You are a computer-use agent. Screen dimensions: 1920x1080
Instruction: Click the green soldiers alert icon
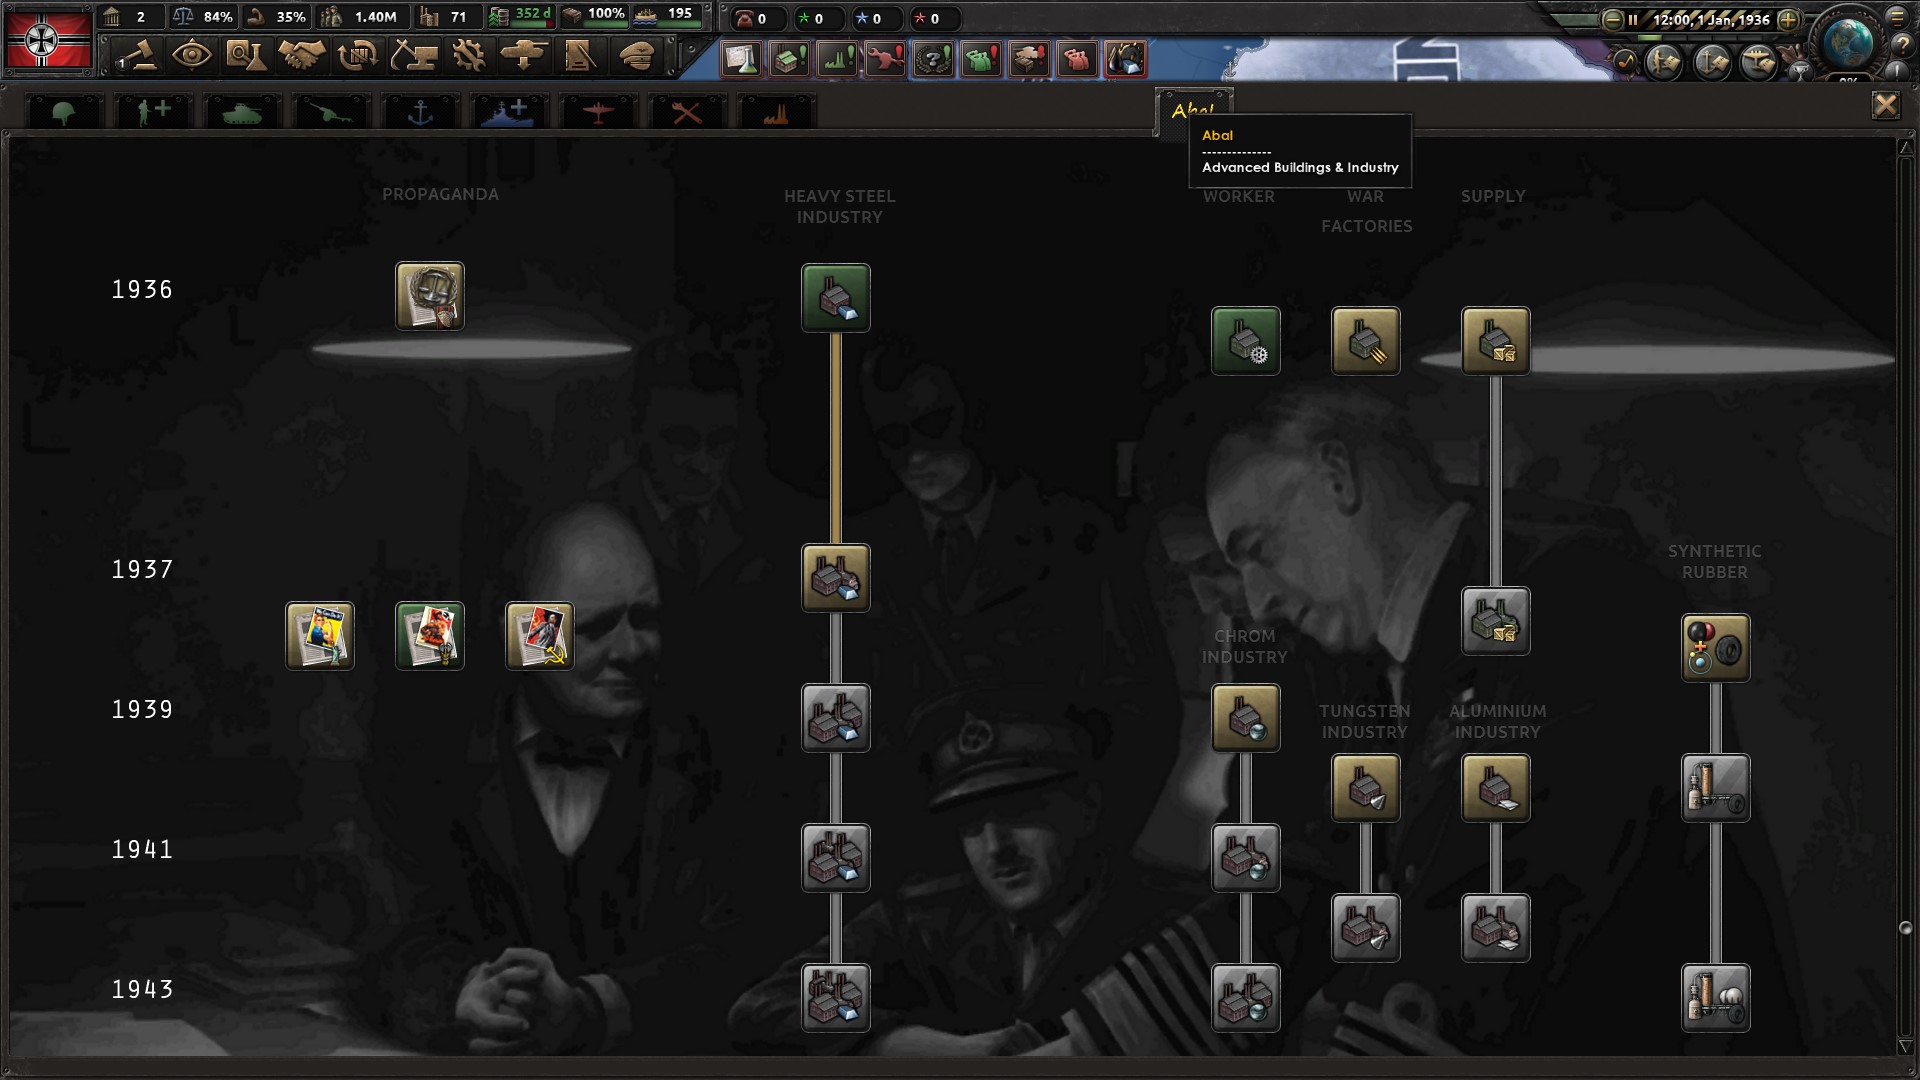pos(981,59)
